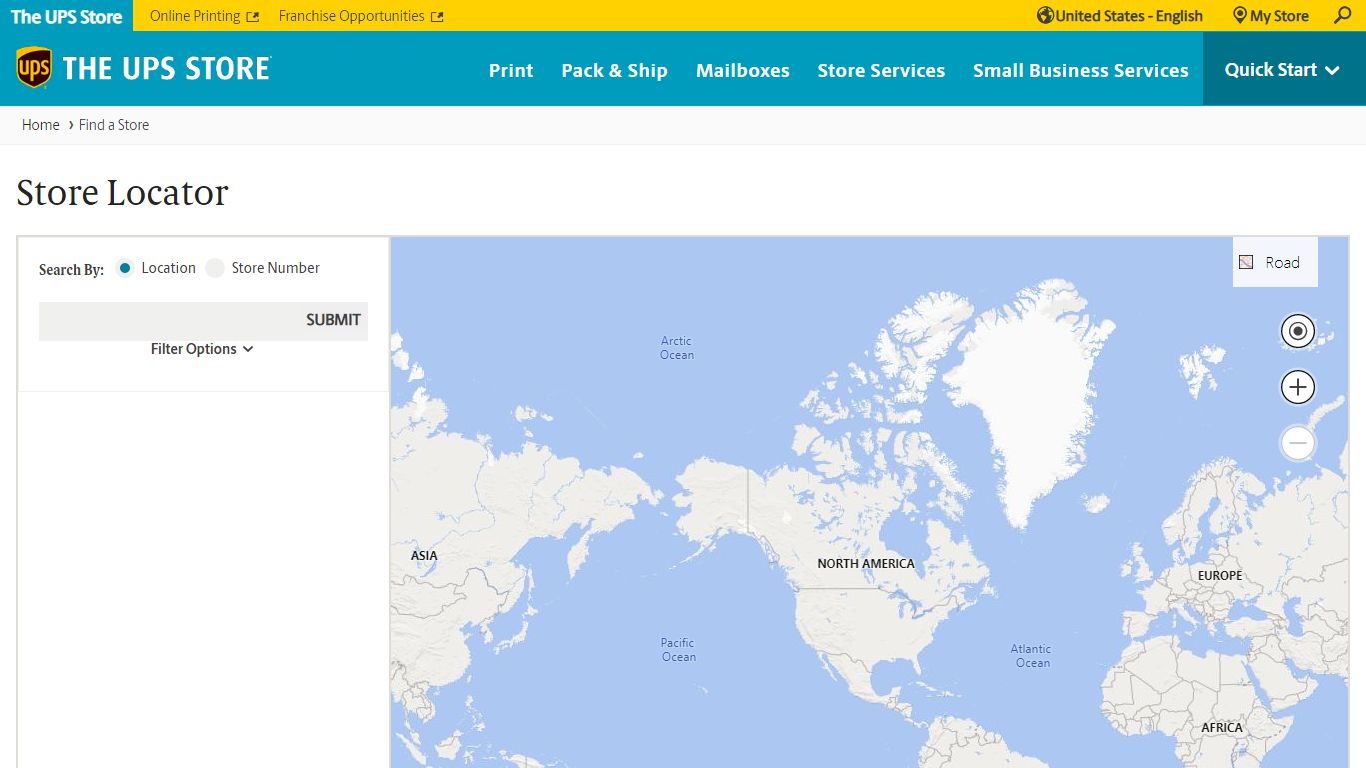Open the search magnifier icon
This screenshot has height=768, width=1366.
pos(1343,15)
